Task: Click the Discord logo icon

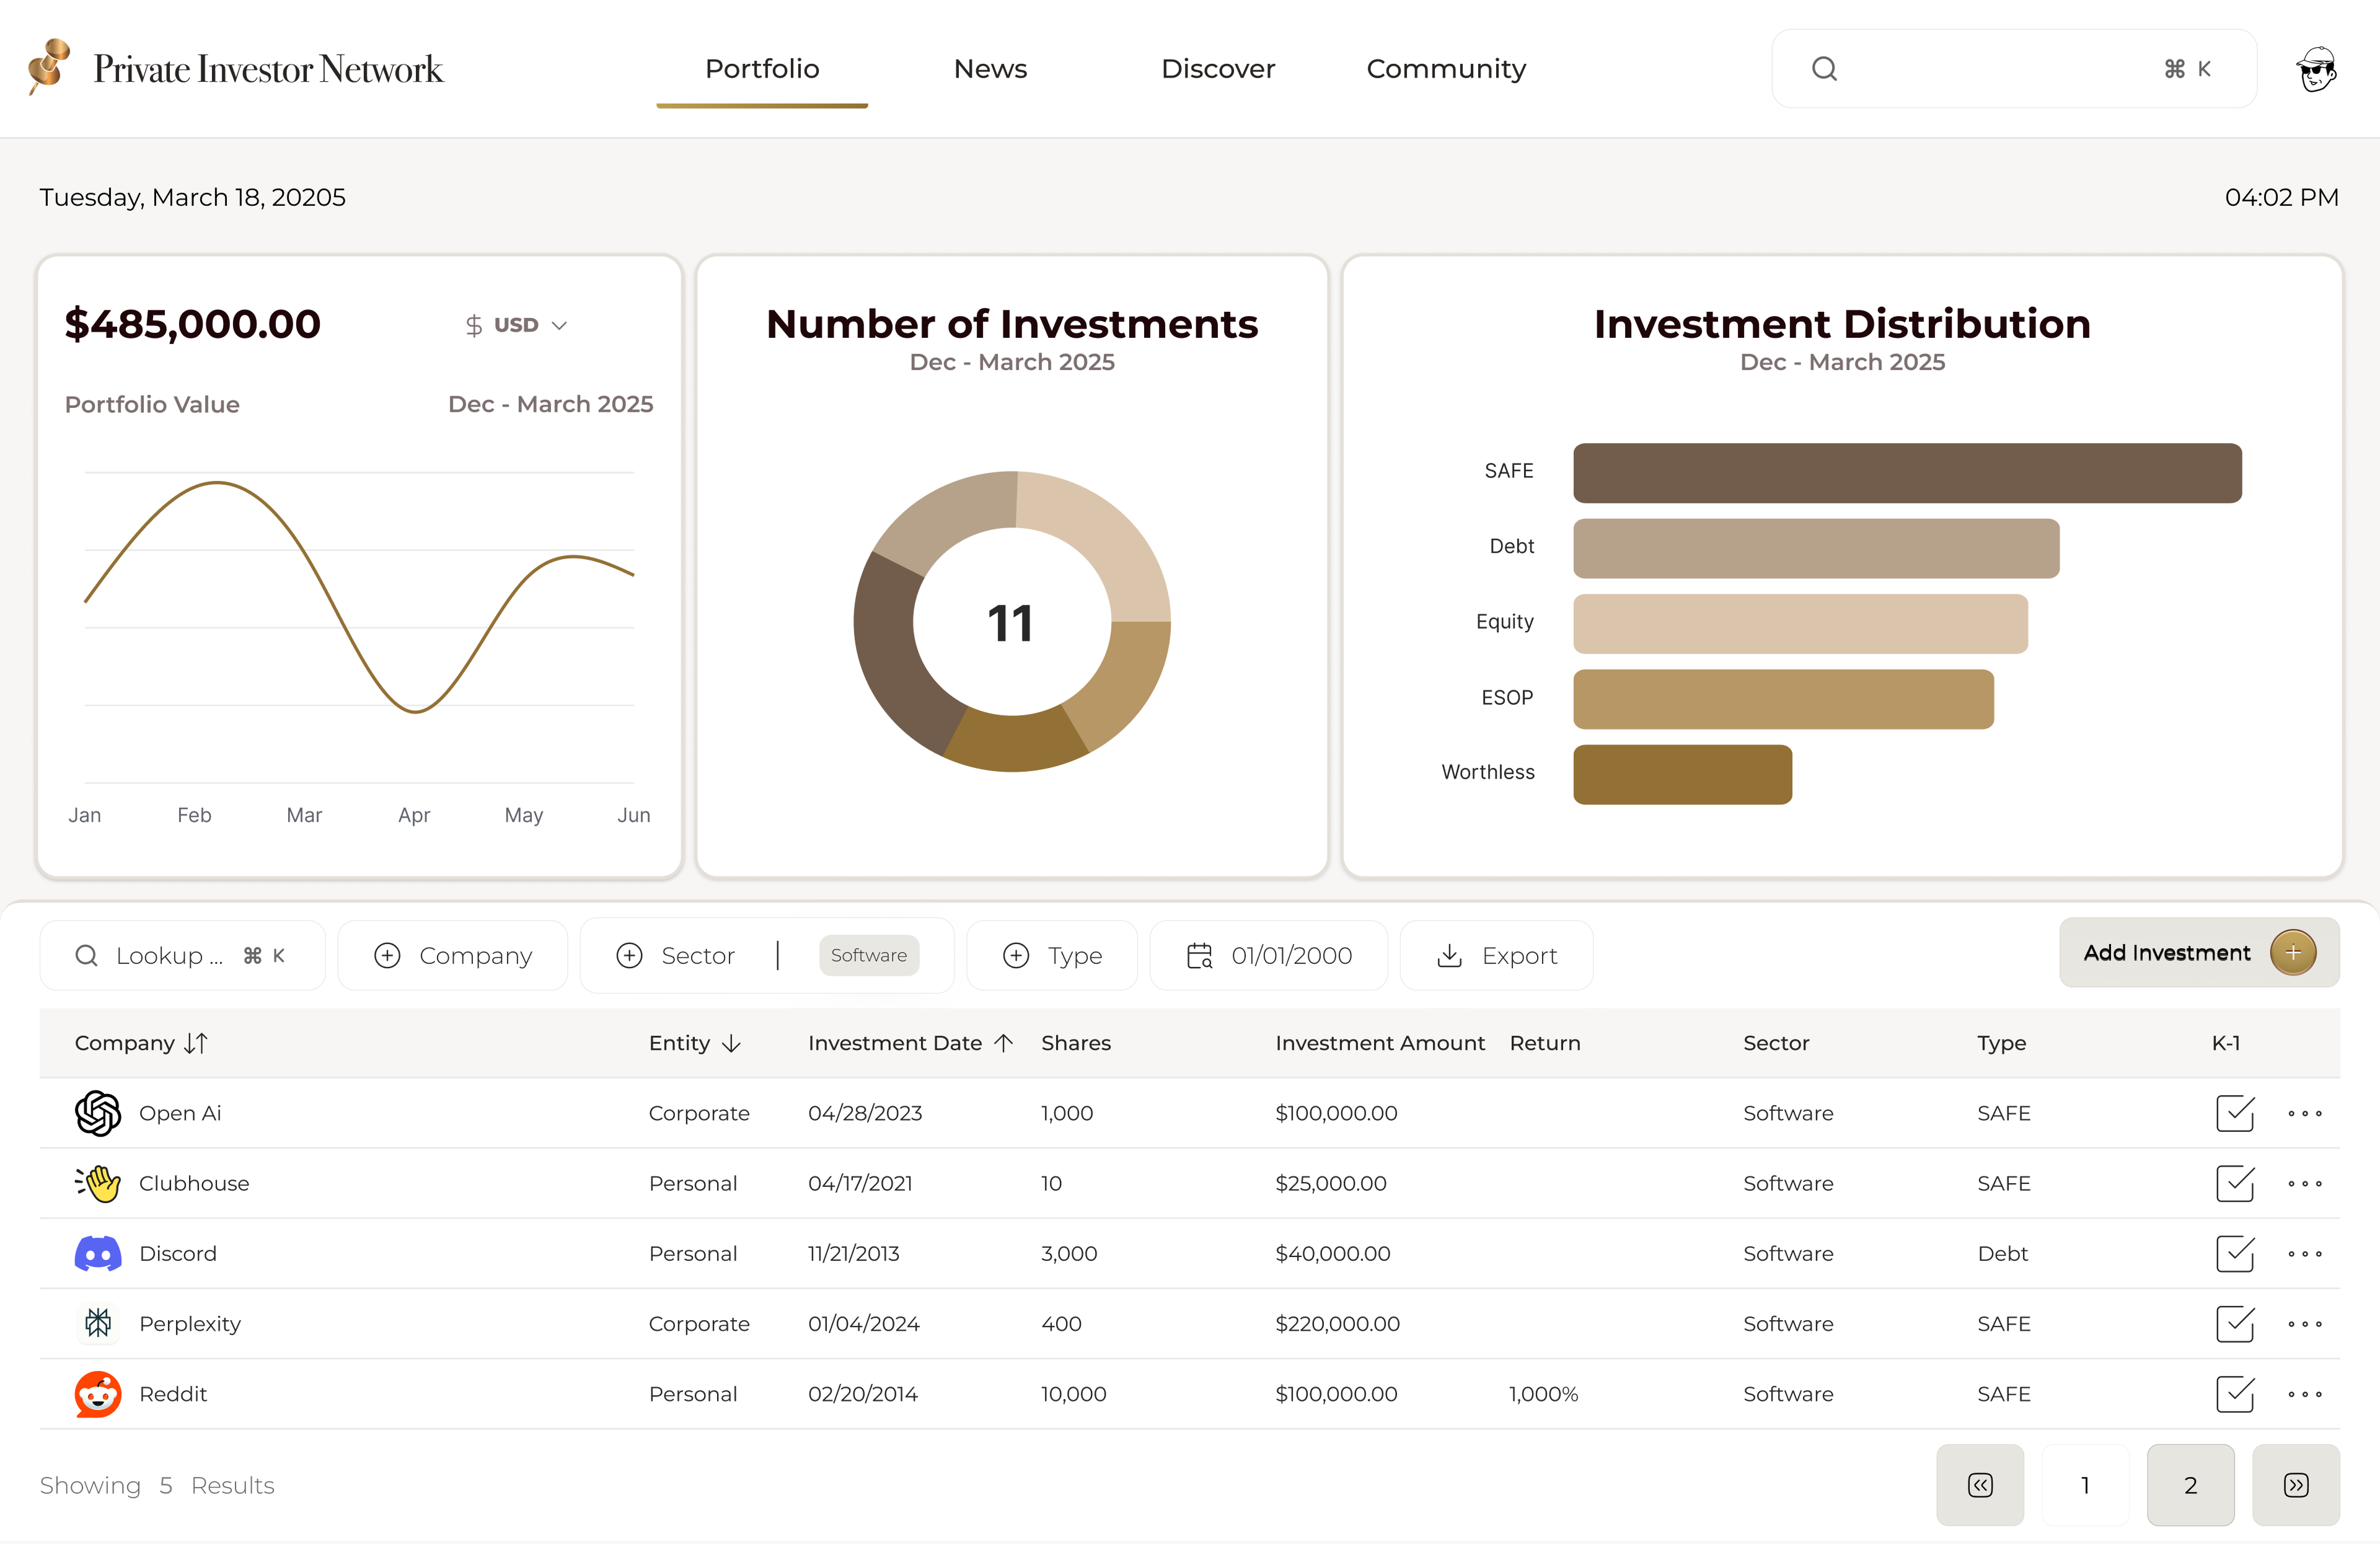Action: click(98, 1253)
